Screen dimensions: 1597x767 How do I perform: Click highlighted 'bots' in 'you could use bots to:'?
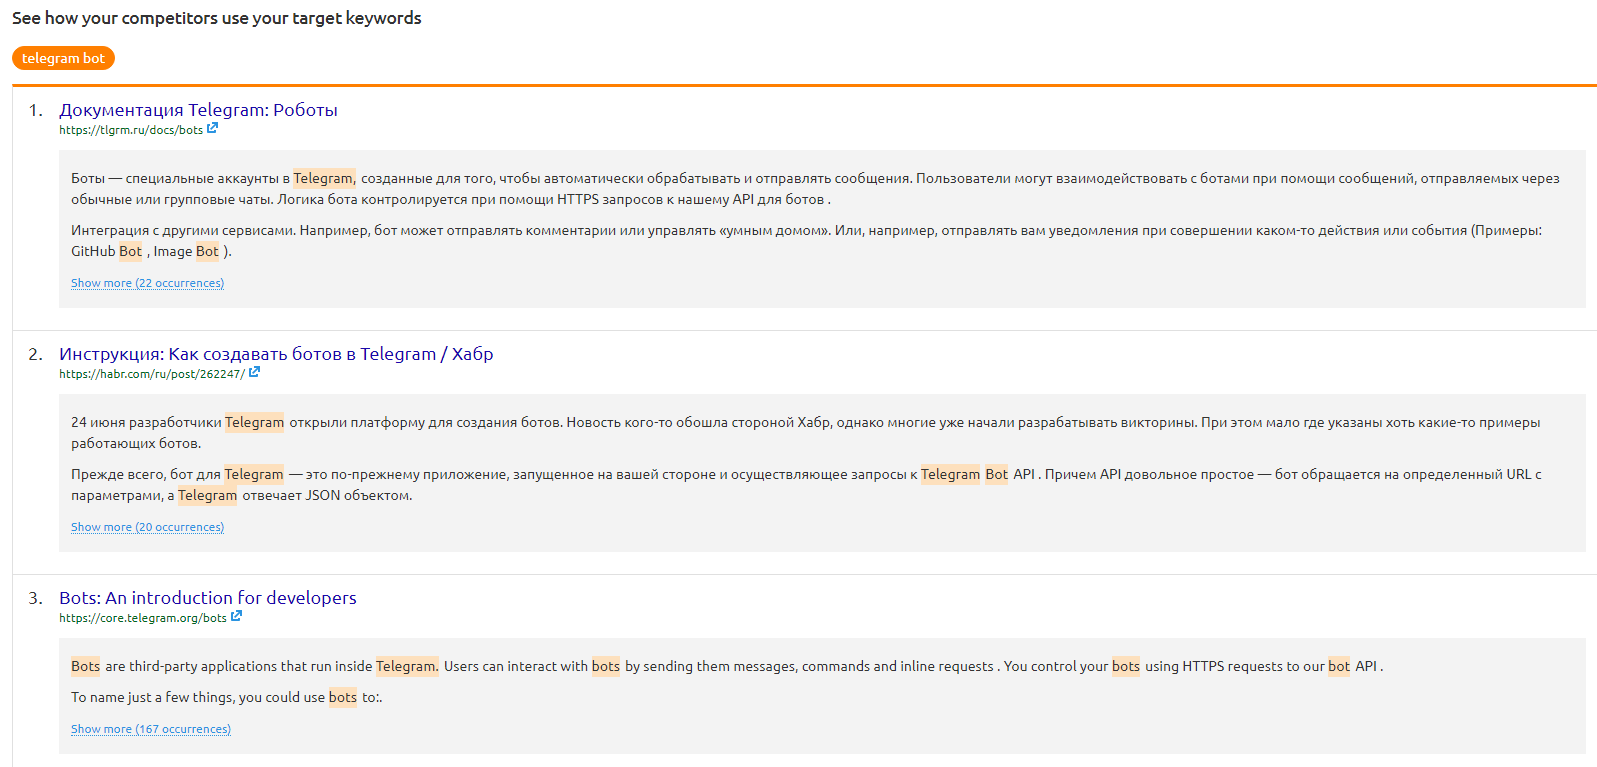tap(343, 697)
